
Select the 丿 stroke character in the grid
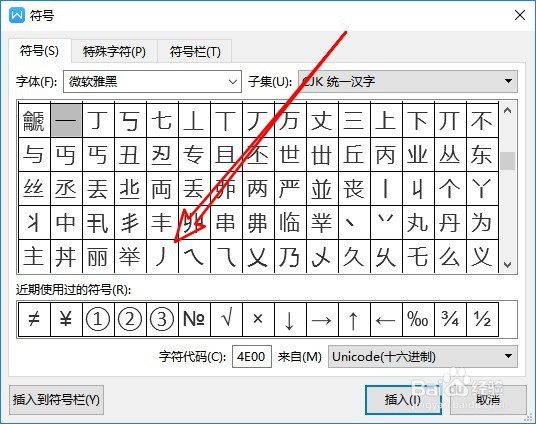point(162,256)
